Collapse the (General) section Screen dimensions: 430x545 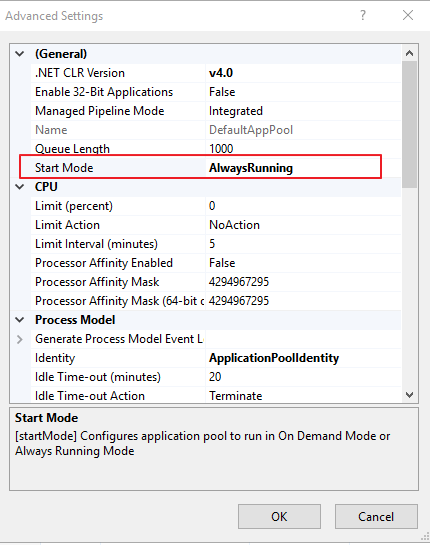tap(20, 54)
